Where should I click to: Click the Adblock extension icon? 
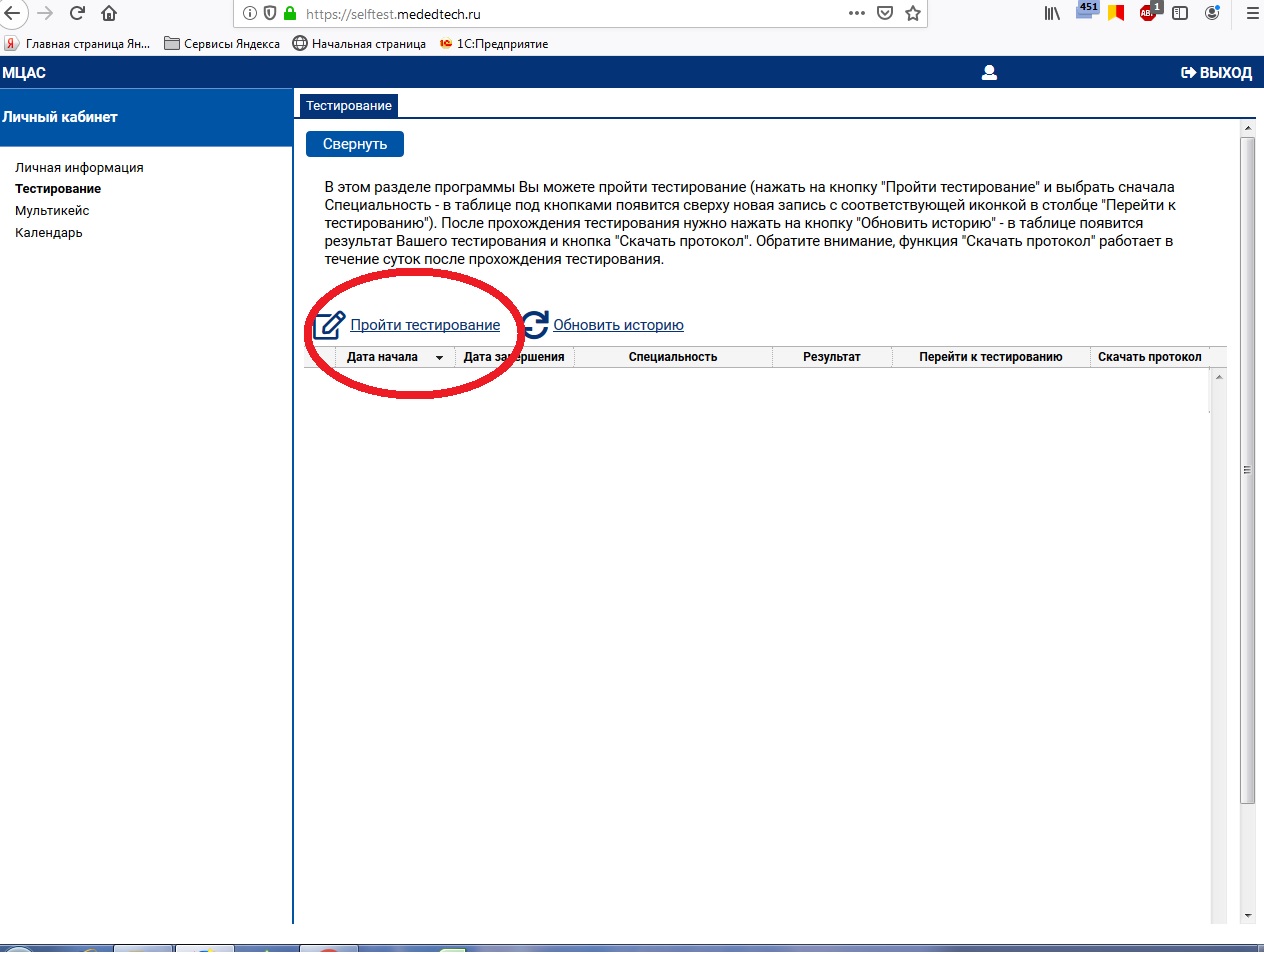1148,13
